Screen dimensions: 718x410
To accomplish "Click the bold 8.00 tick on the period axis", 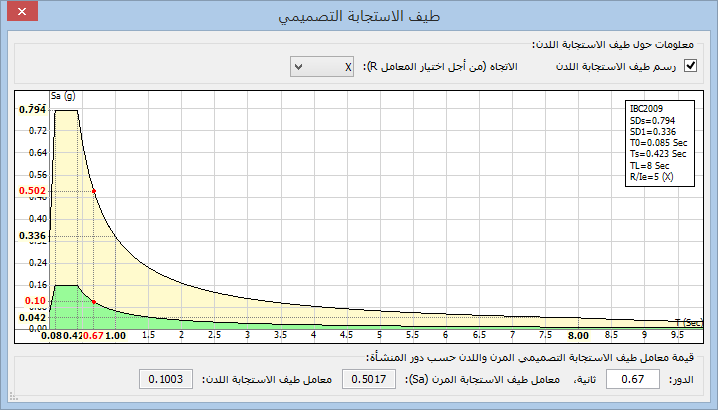I will [577, 336].
